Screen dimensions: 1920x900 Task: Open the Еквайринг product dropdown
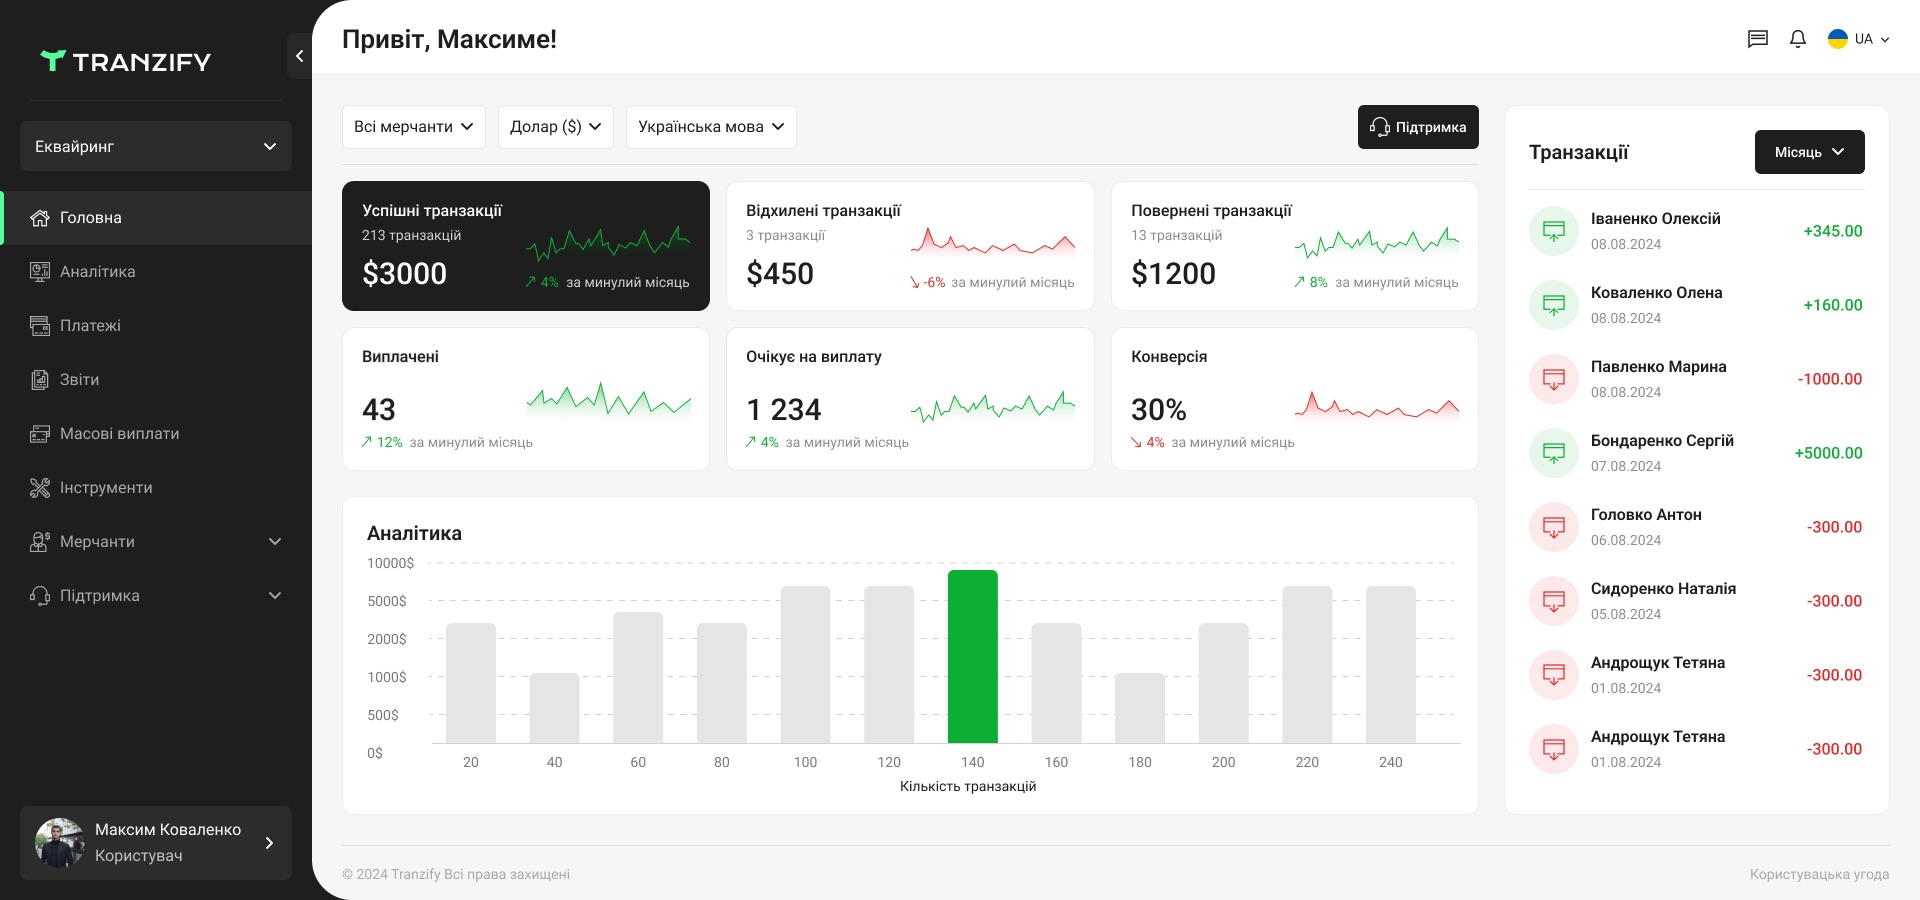click(x=156, y=146)
